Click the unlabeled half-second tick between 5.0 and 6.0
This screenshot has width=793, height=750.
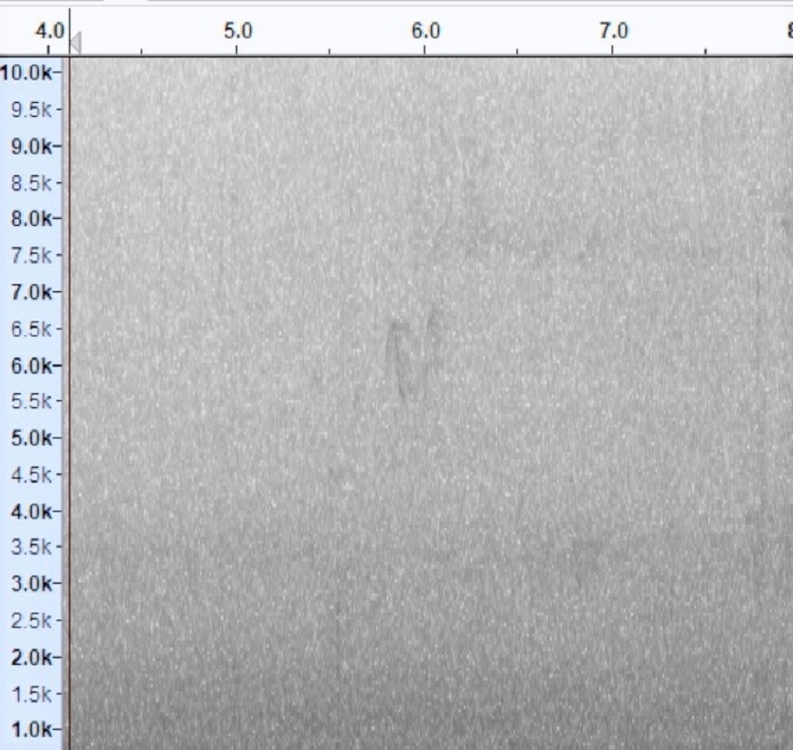[330, 49]
